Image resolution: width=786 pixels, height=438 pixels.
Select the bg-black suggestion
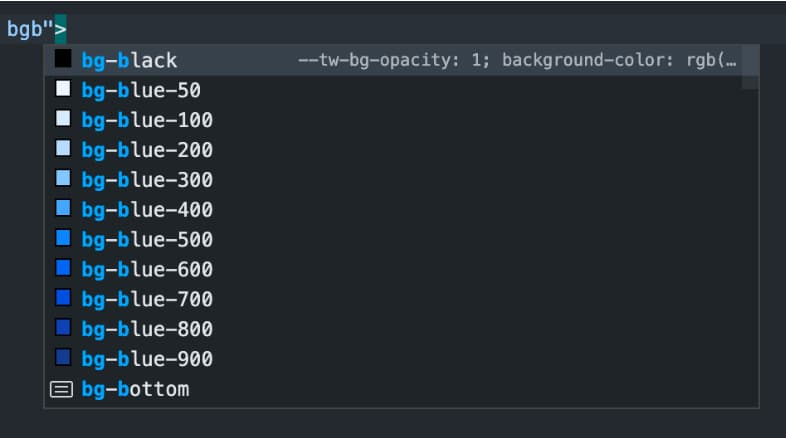[x=129, y=61]
